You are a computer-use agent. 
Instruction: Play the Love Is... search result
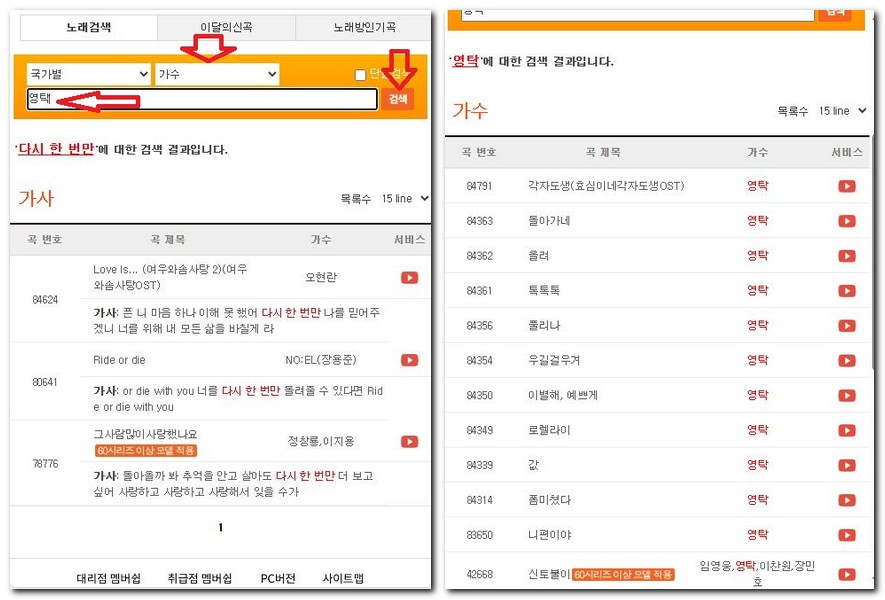pyautogui.click(x=408, y=278)
